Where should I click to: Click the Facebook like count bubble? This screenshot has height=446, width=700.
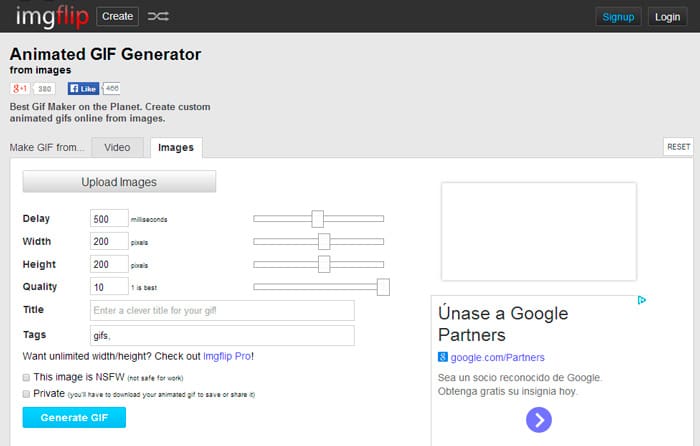pos(112,88)
